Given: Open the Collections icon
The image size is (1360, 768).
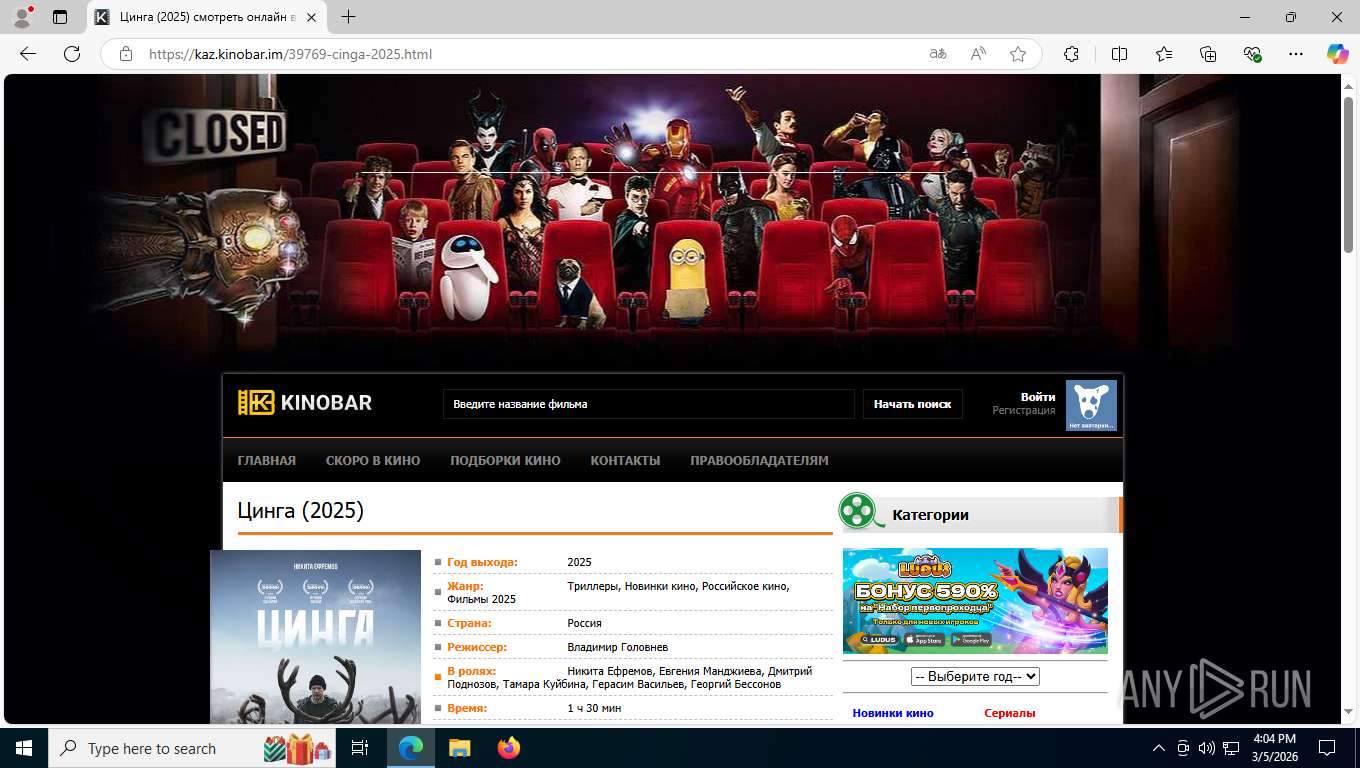Looking at the screenshot, I should click(x=1208, y=54).
